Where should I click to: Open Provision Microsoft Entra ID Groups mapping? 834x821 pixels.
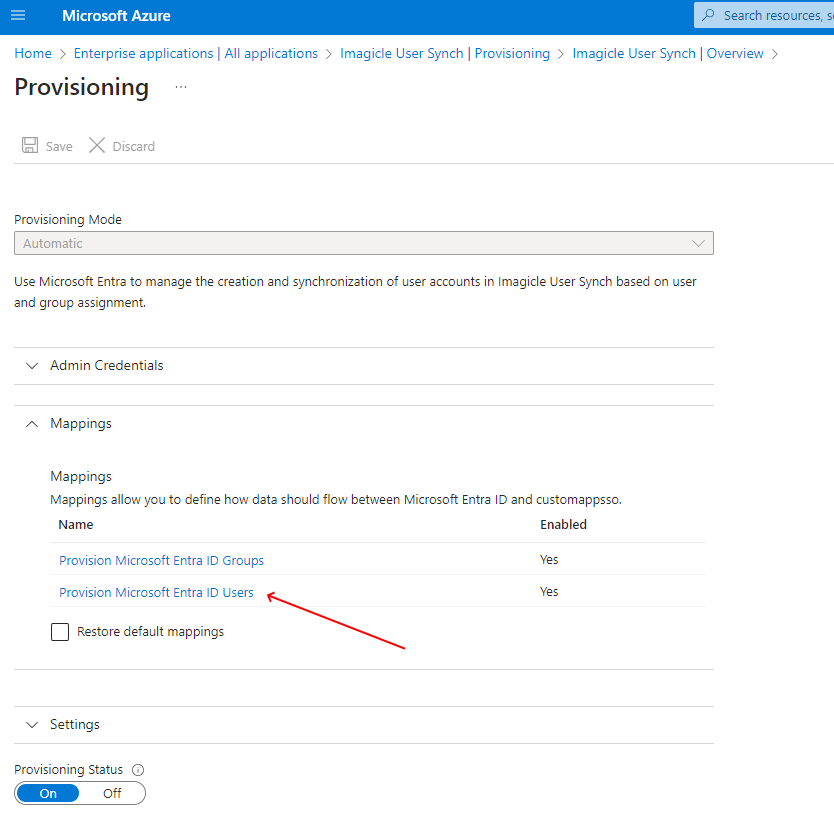pos(161,561)
